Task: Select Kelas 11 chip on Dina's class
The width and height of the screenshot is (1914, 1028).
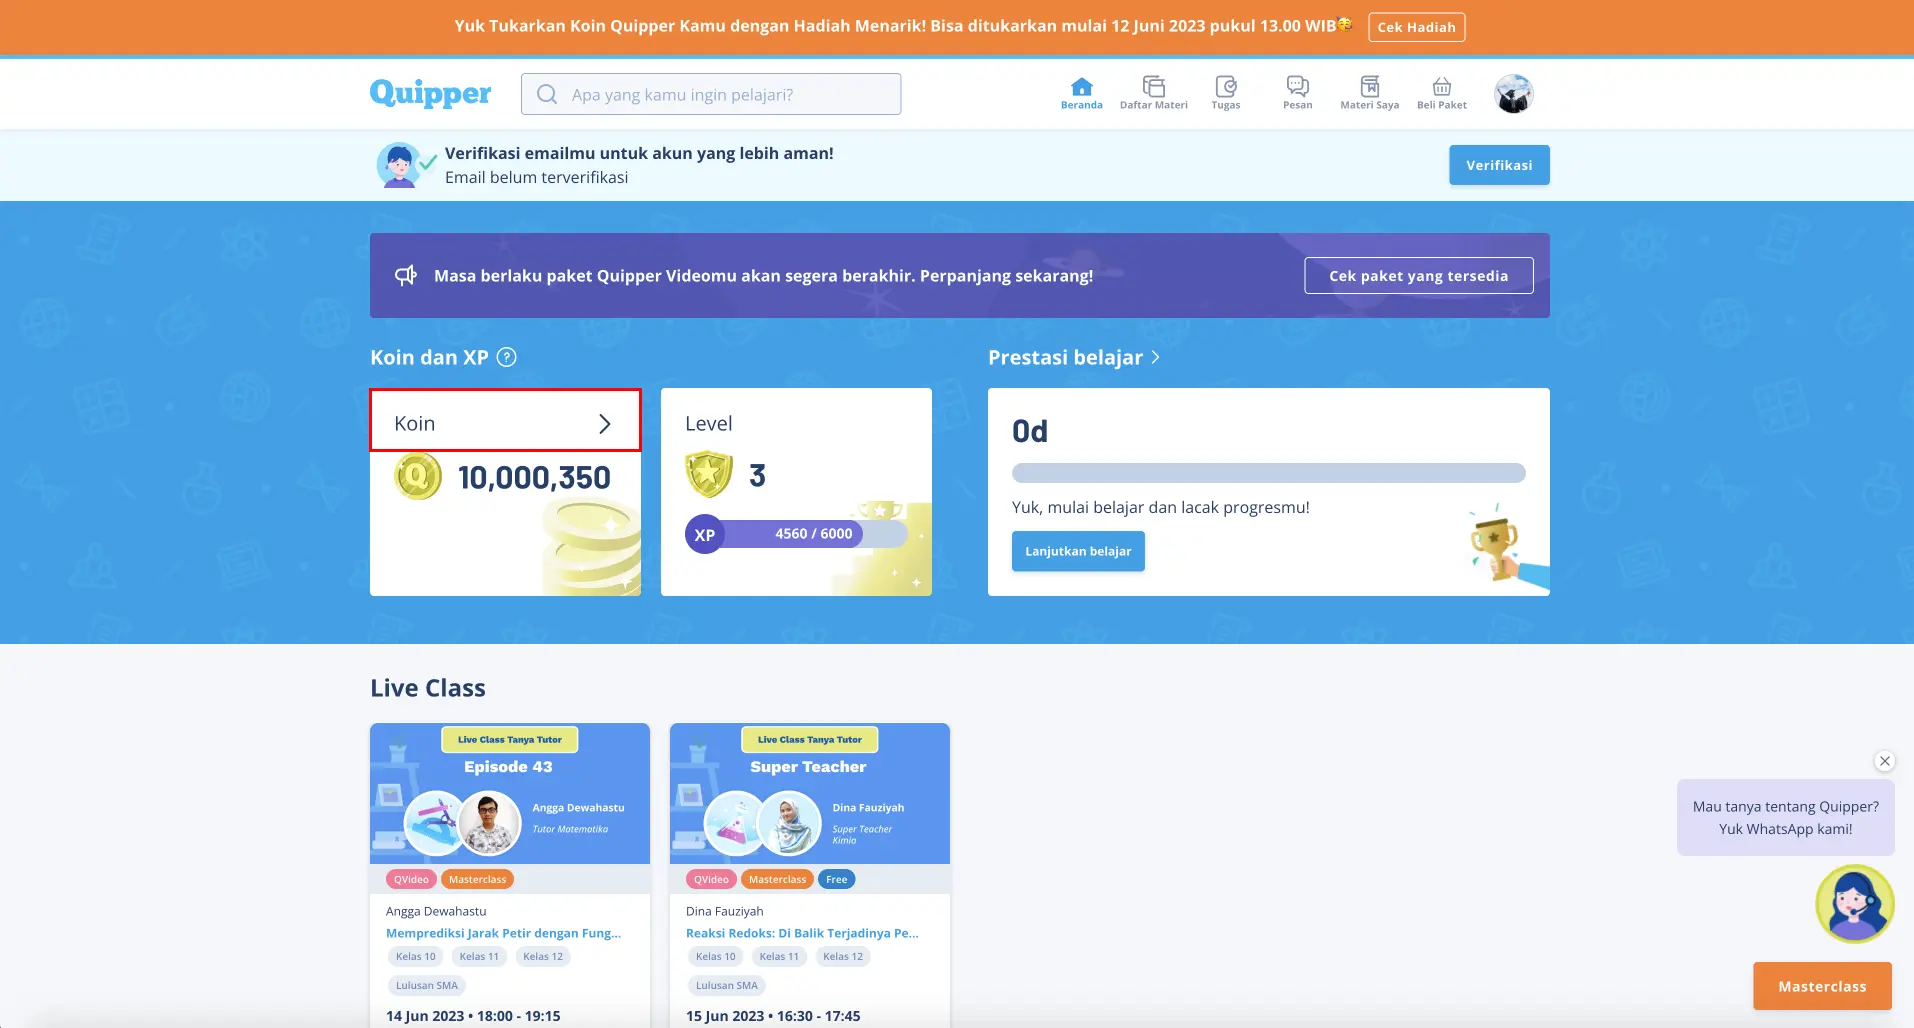Action: click(x=779, y=957)
